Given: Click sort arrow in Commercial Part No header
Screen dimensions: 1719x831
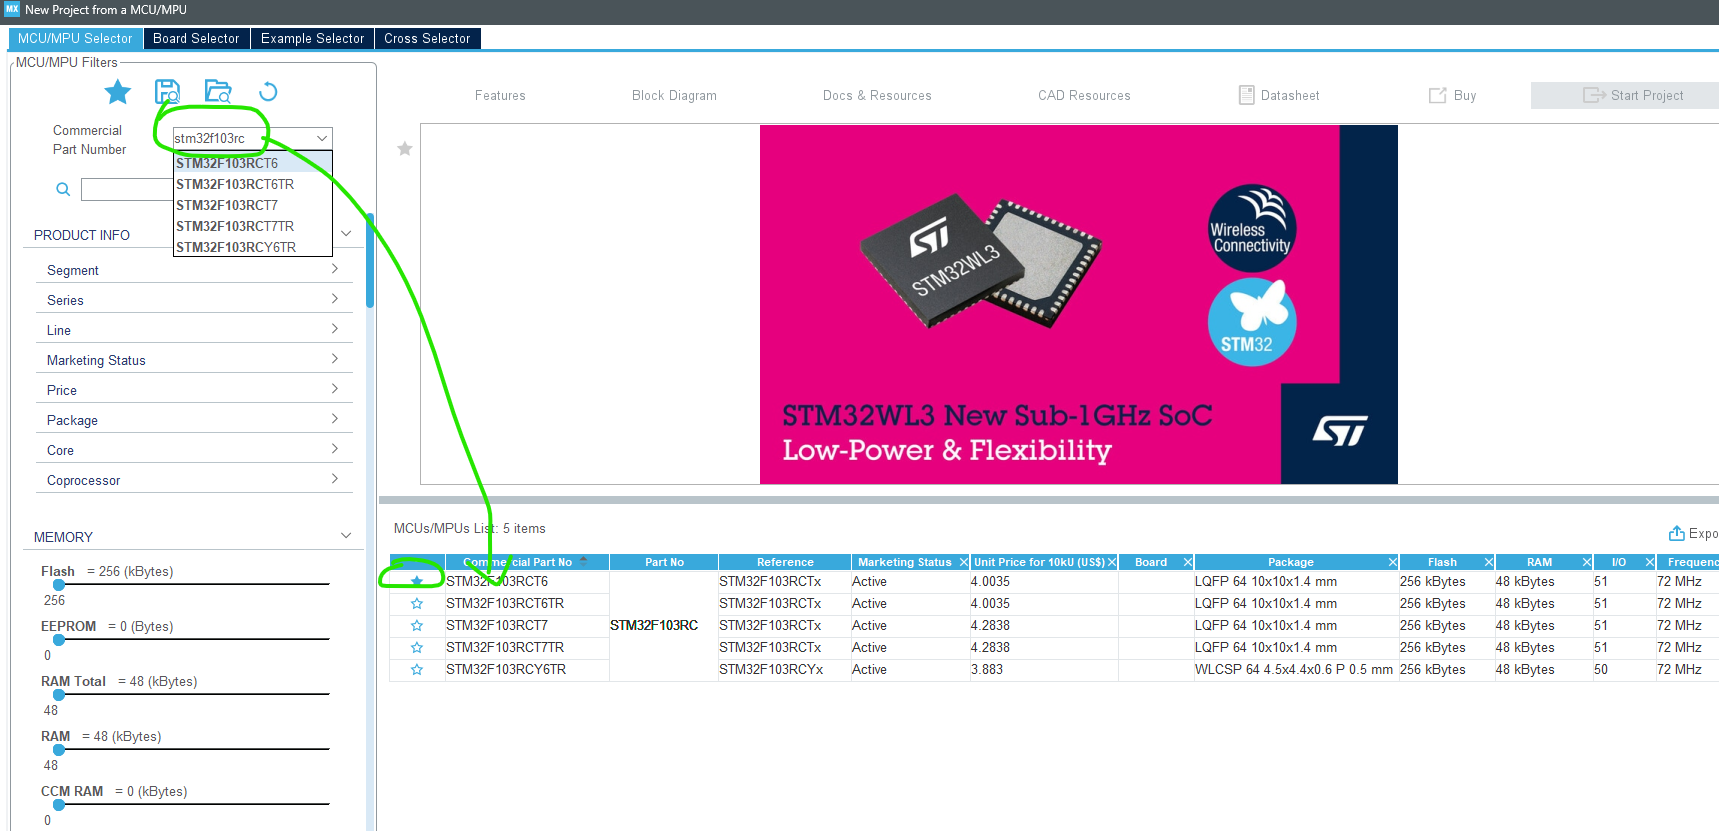Looking at the screenshot, I should pyautogui.click(x=584, y=561).
